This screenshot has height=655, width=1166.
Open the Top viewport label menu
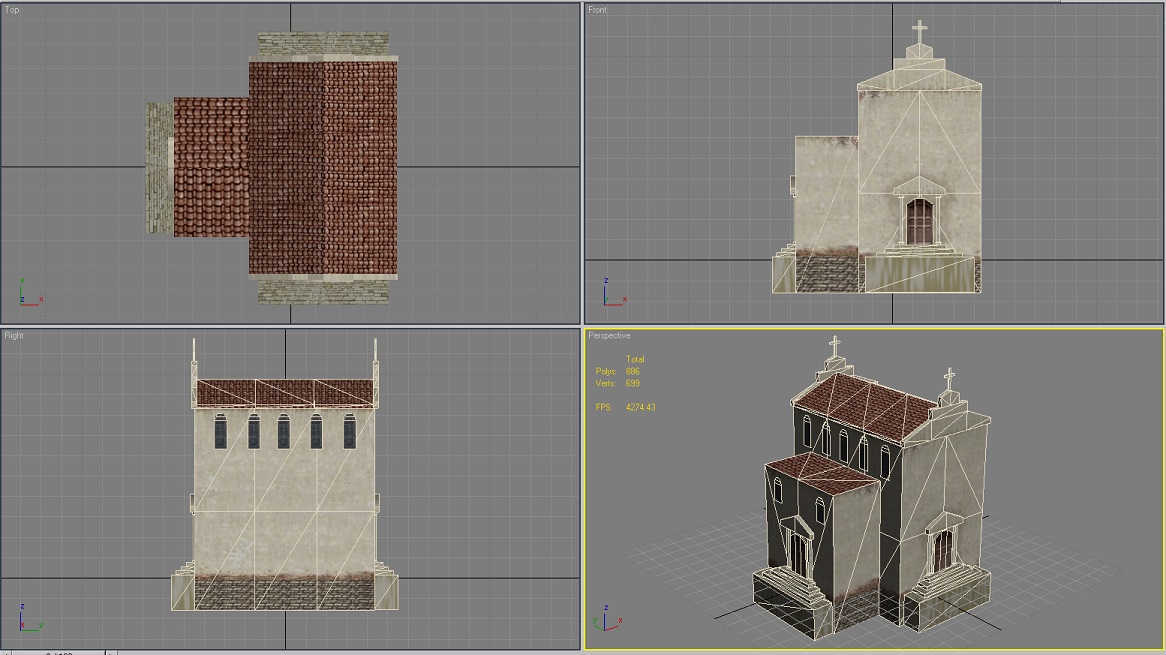coord(12,10)
